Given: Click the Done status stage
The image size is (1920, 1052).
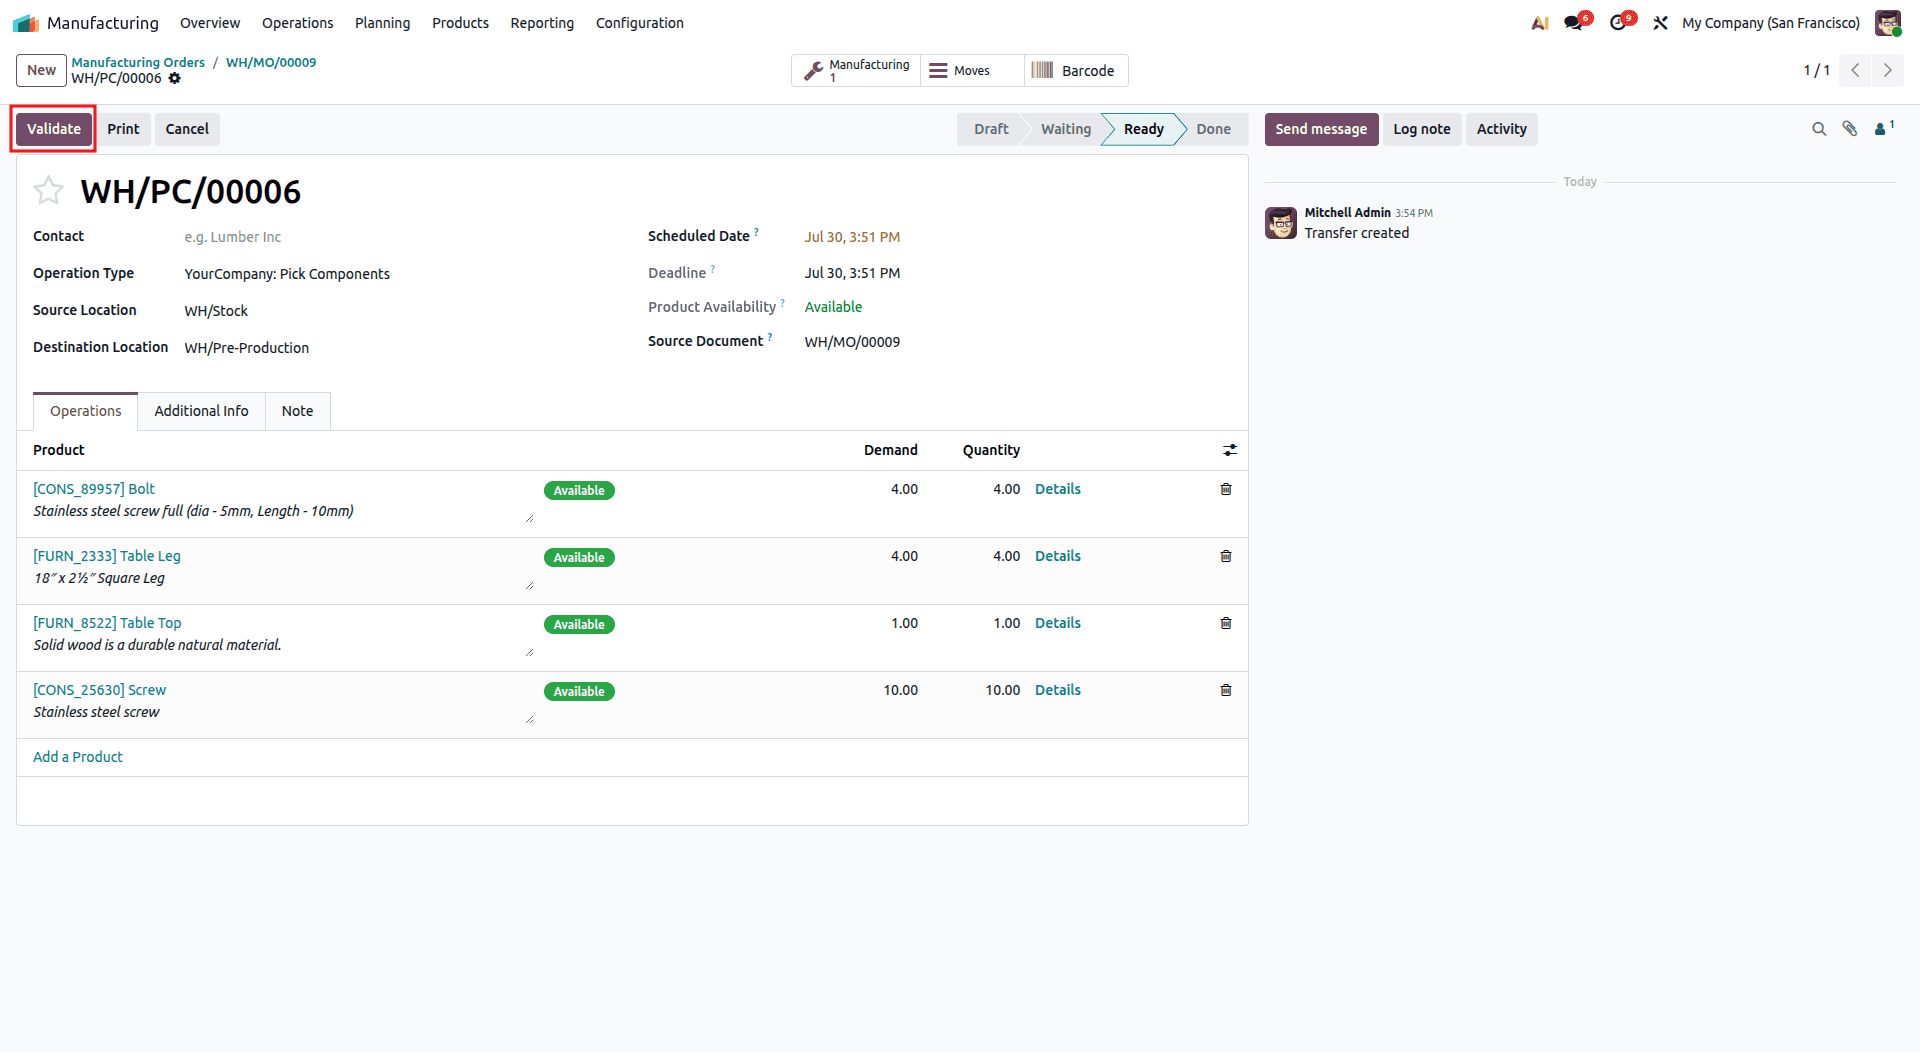Looking at the screenshot, I should point(1214,129).
